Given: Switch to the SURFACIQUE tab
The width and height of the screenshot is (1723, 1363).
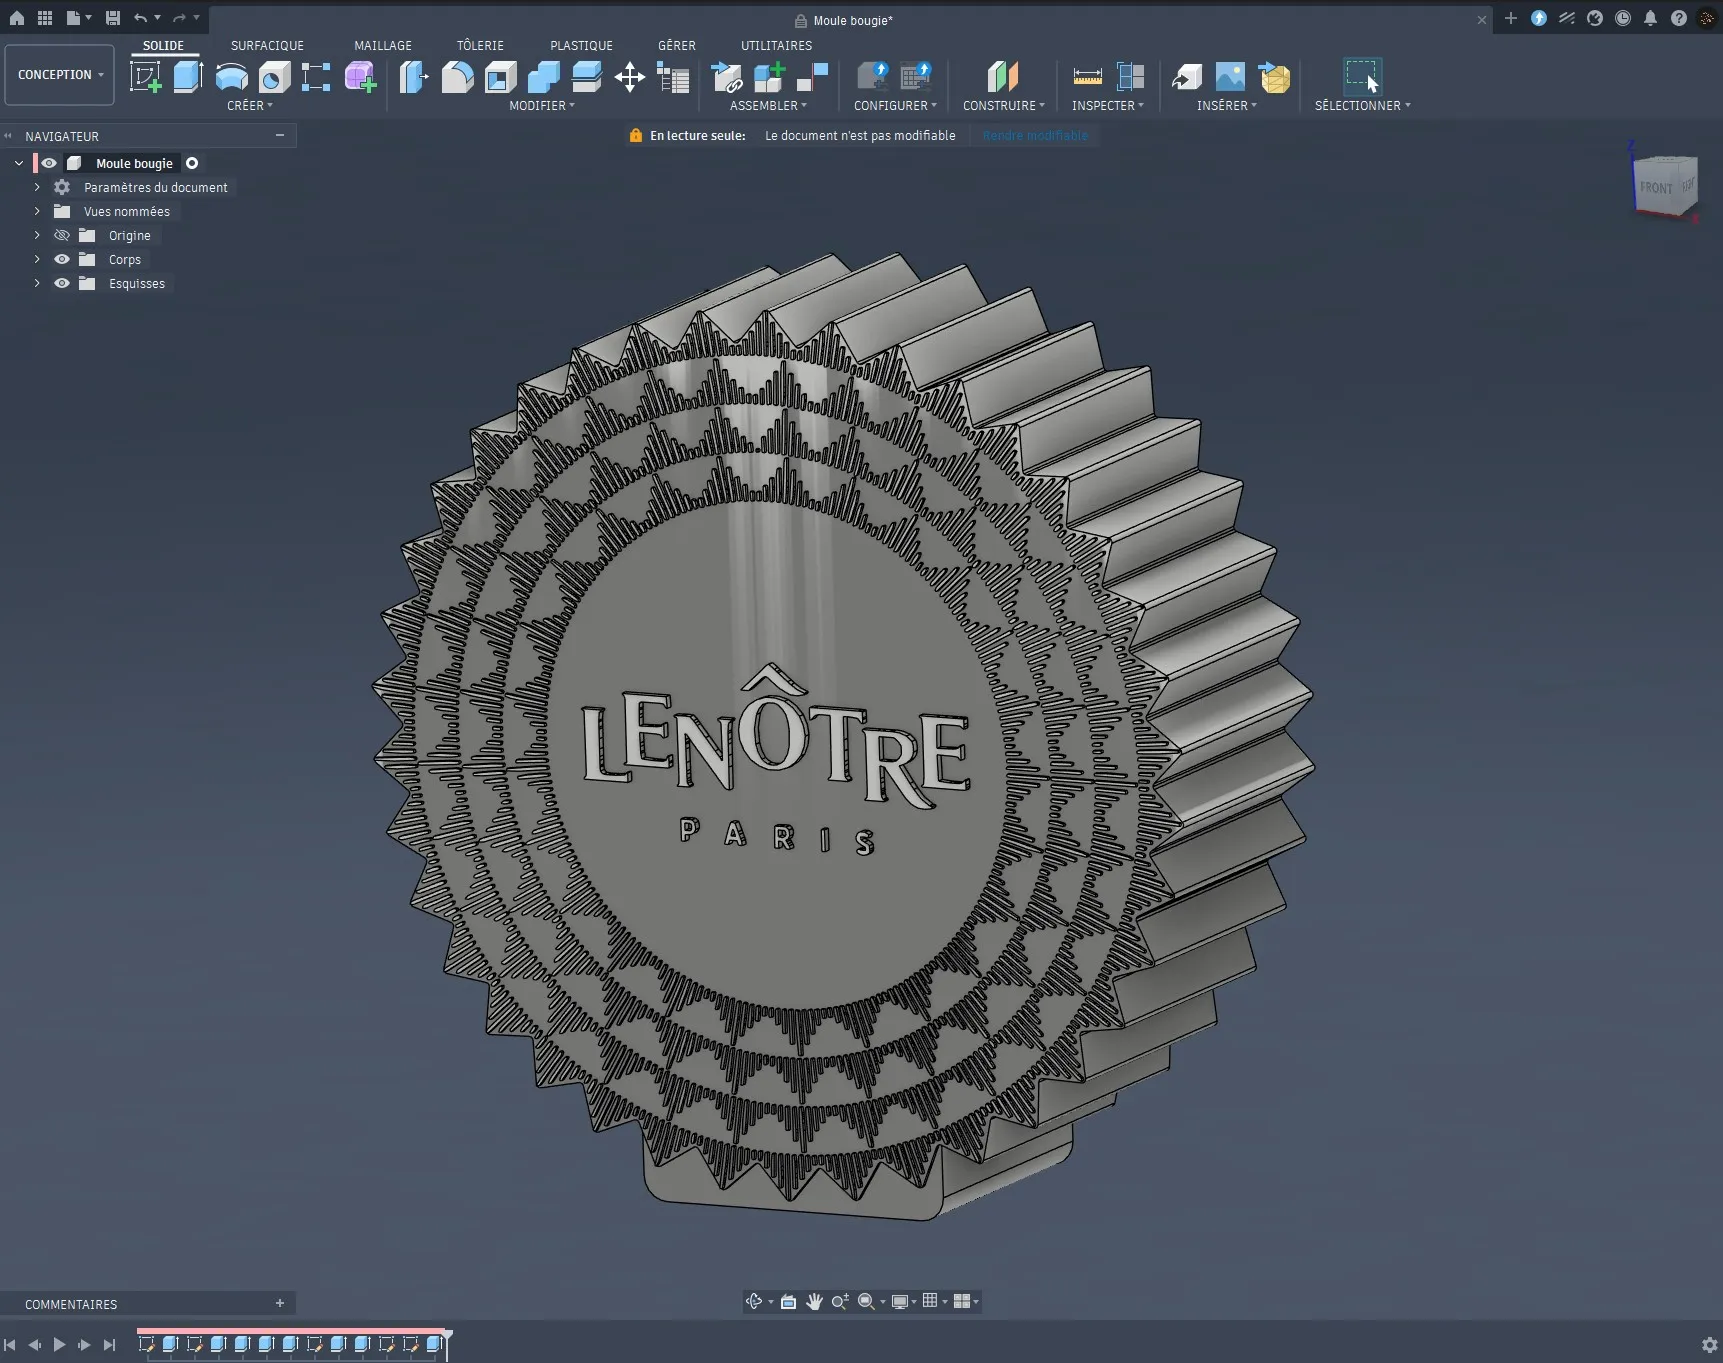Looking at the screenshot, I should click(267, 46).
